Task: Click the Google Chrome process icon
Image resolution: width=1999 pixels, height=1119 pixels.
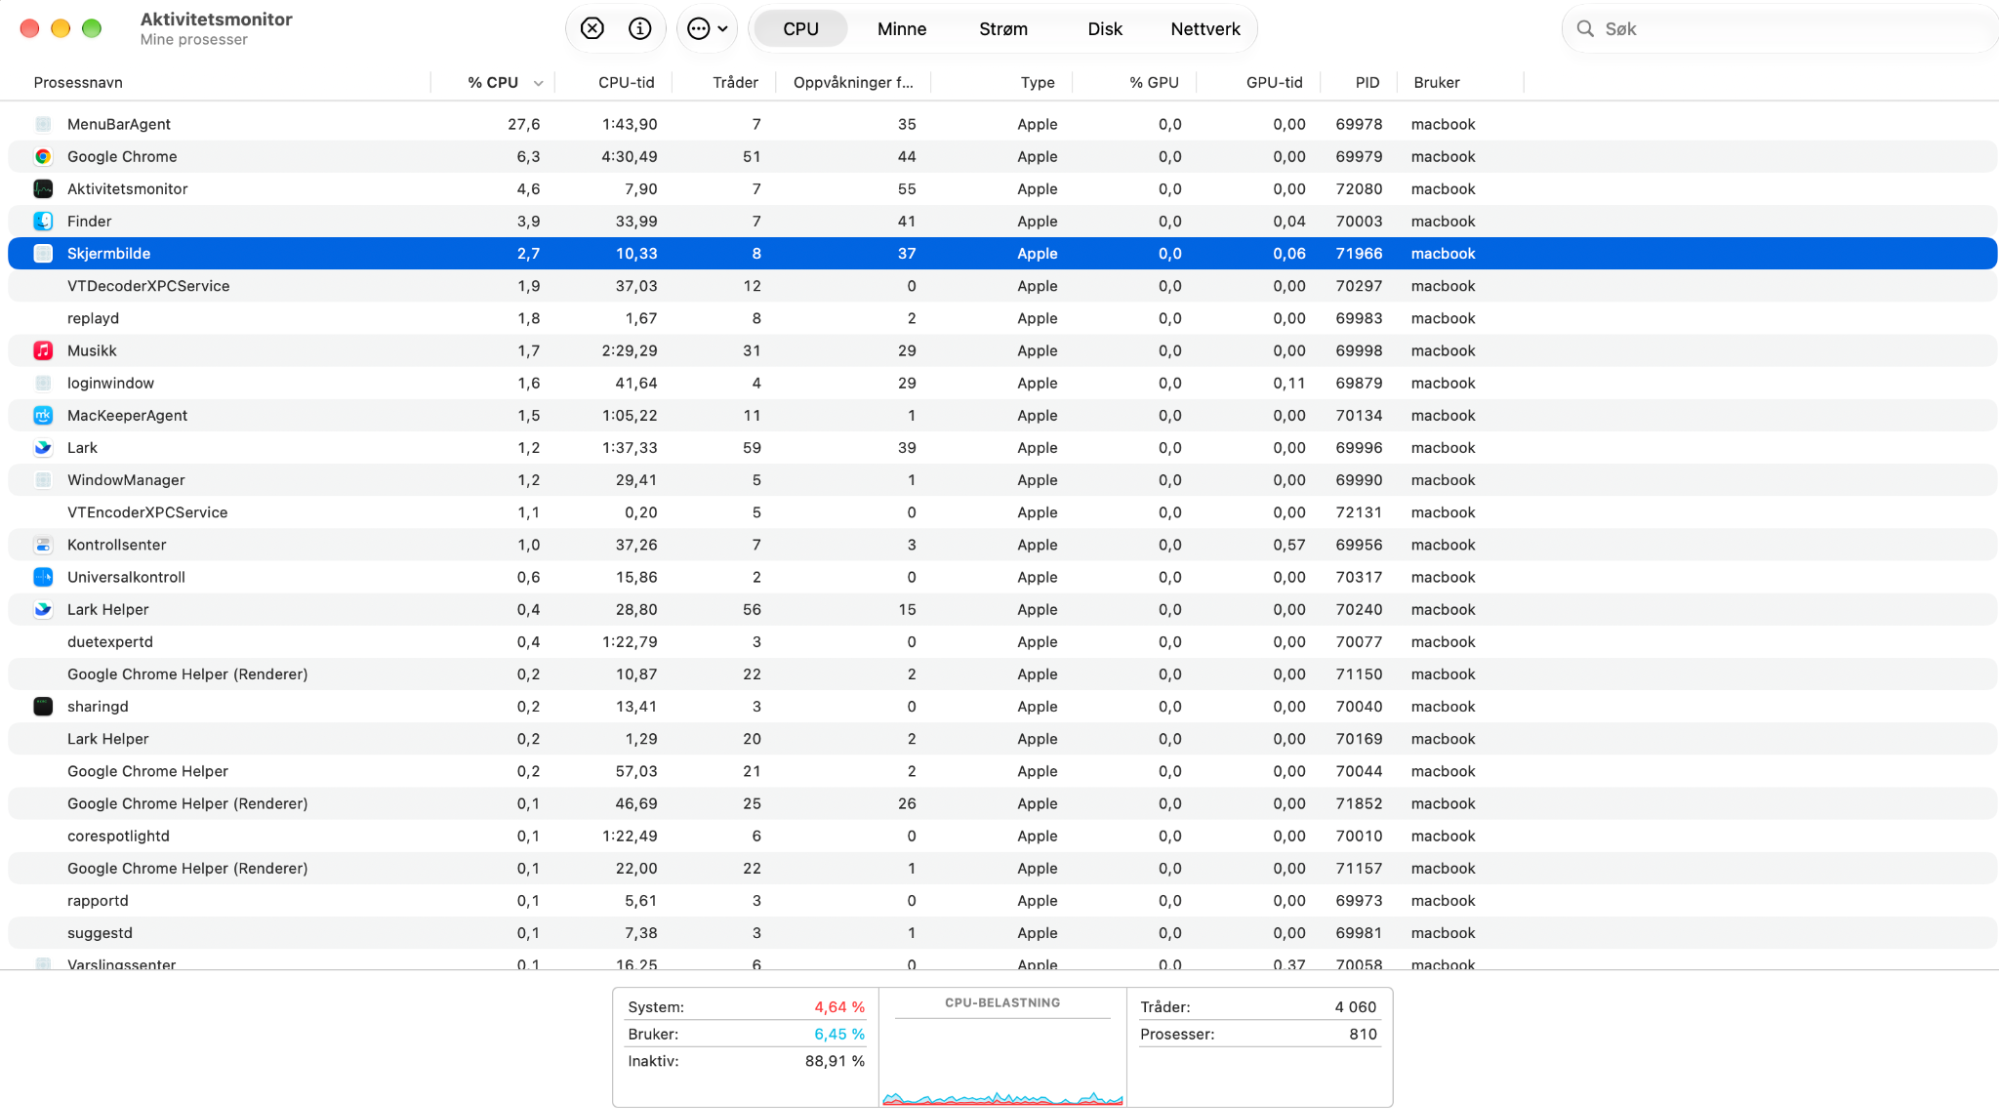Action: [x=43, y=156]
